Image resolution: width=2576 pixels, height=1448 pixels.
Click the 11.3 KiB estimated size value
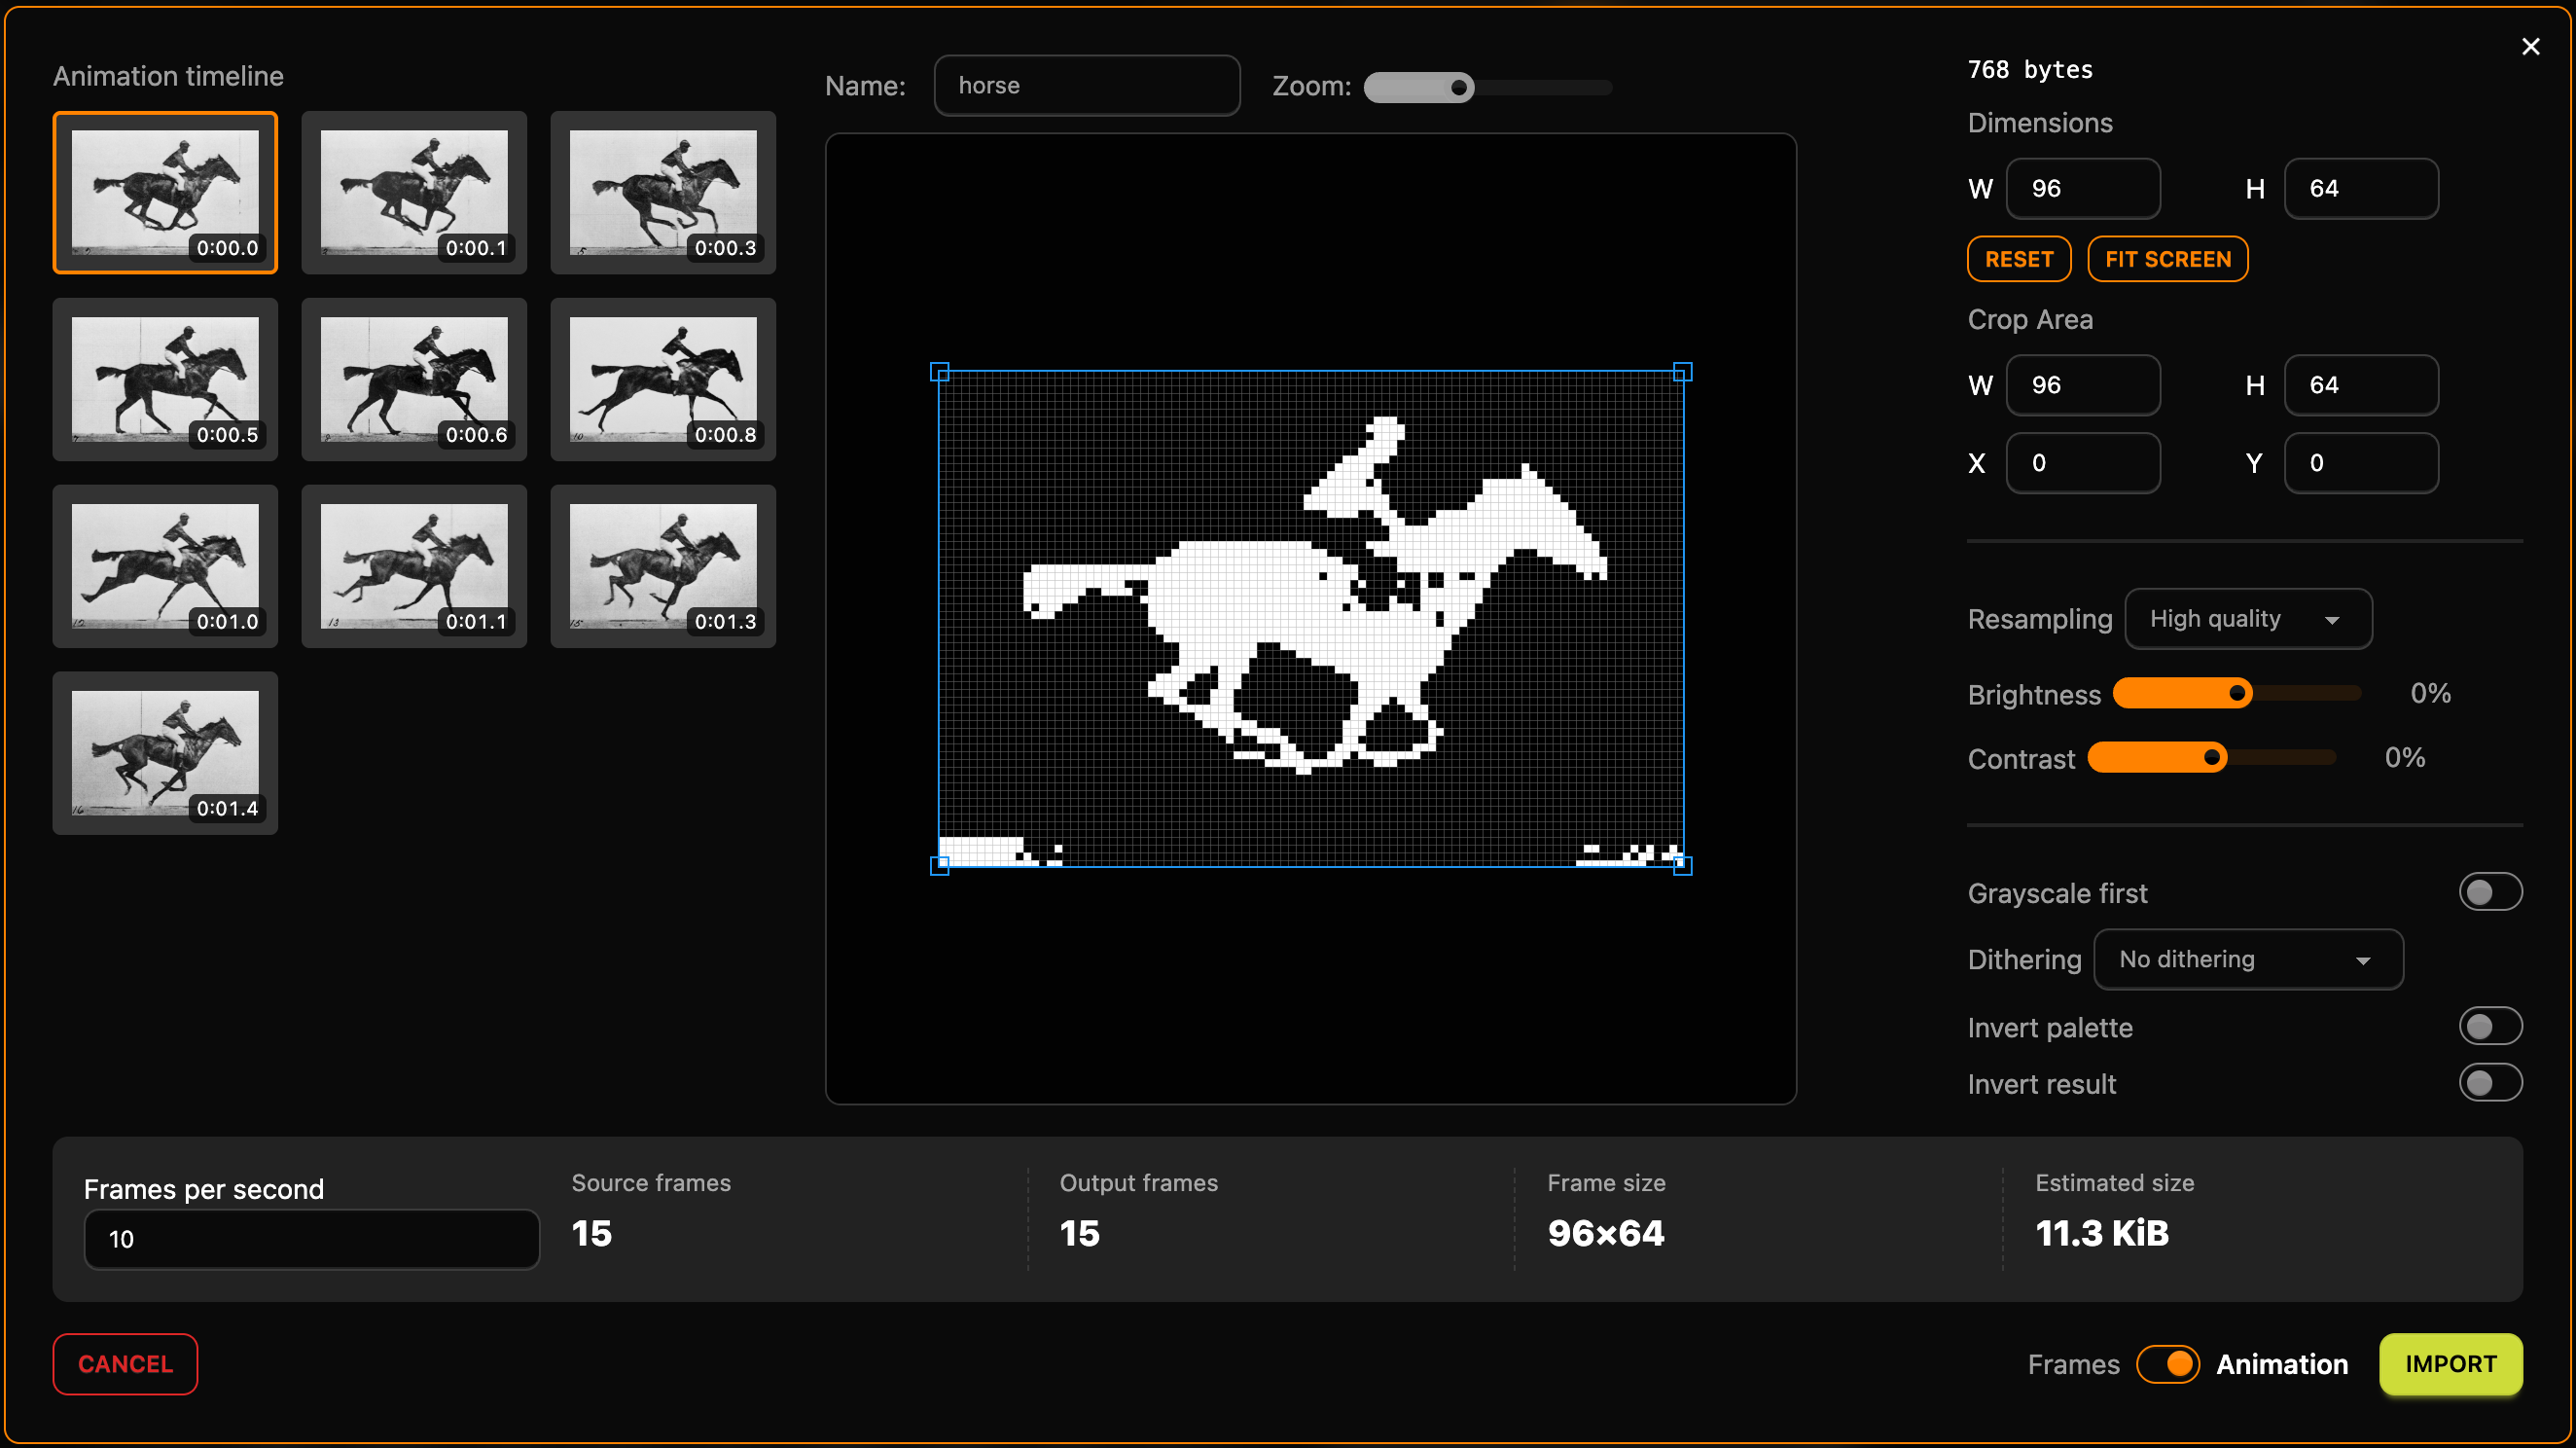[2102, 1233]
